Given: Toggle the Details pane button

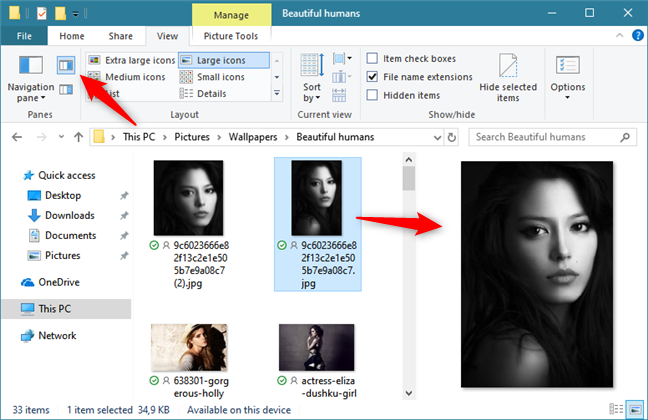Looking at the screenshot, I should pos(66,89).
